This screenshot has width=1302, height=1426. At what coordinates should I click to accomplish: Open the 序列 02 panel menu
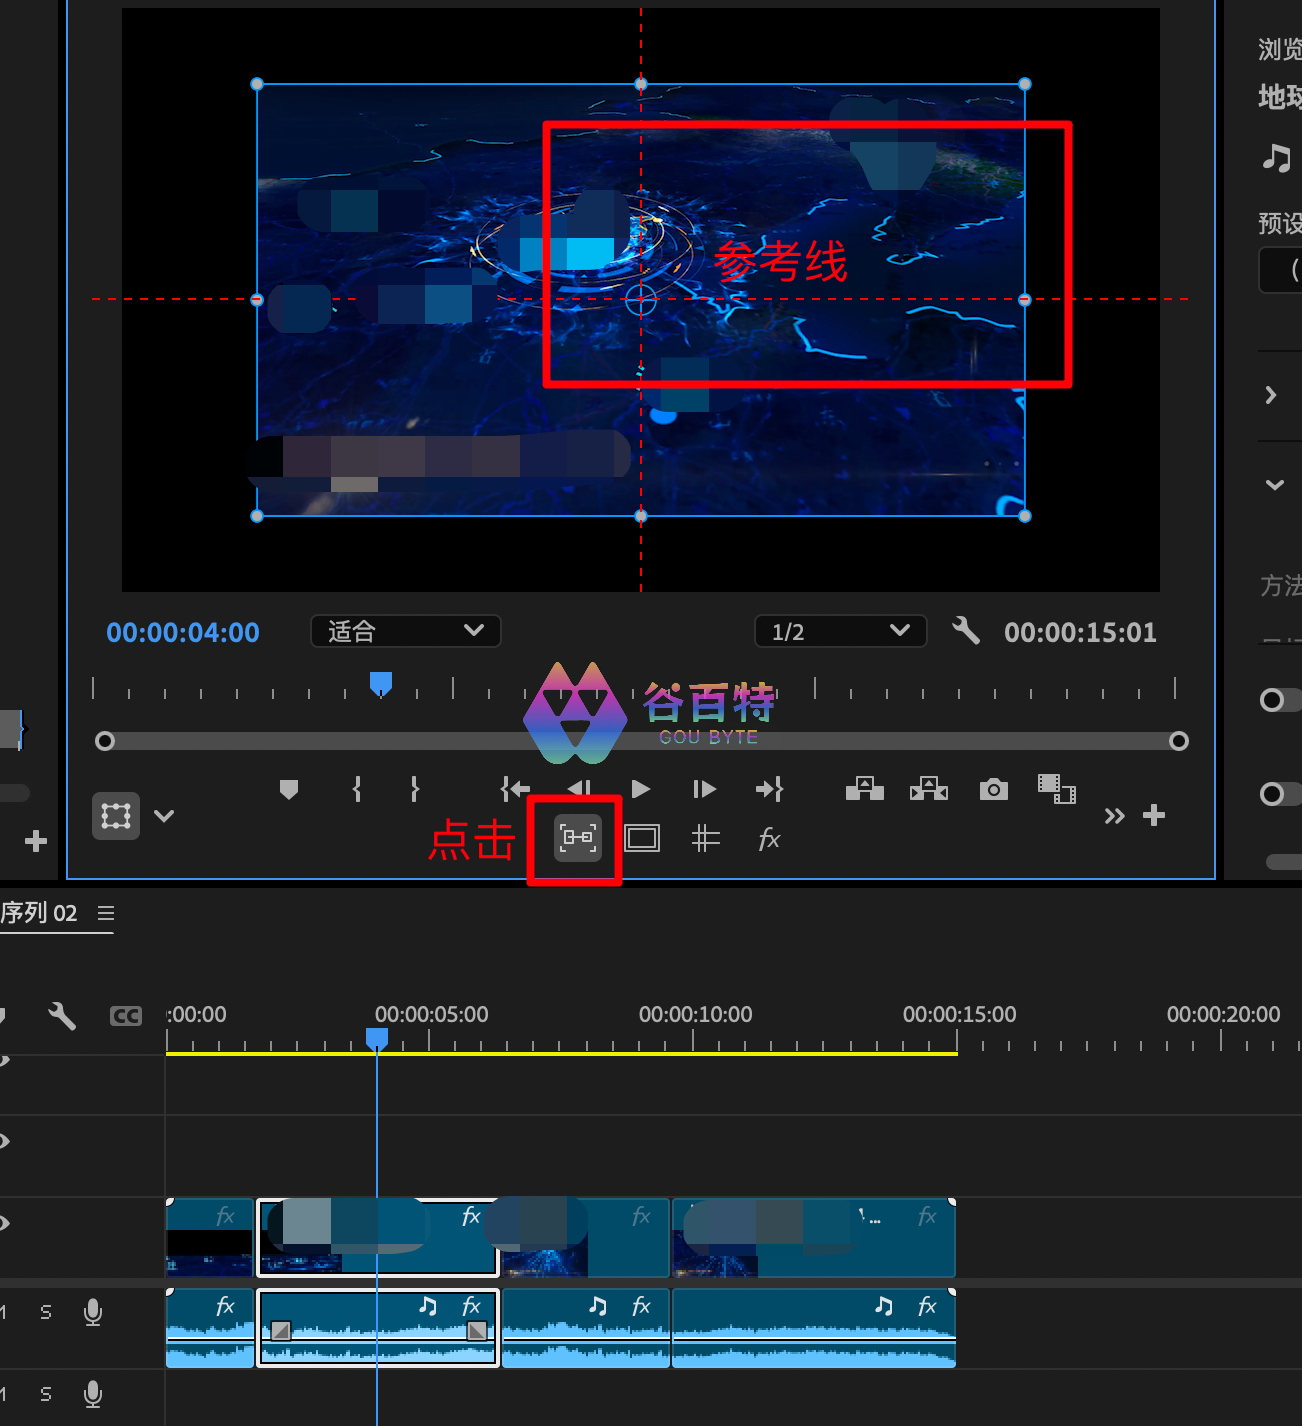click(x=106, y=913)
